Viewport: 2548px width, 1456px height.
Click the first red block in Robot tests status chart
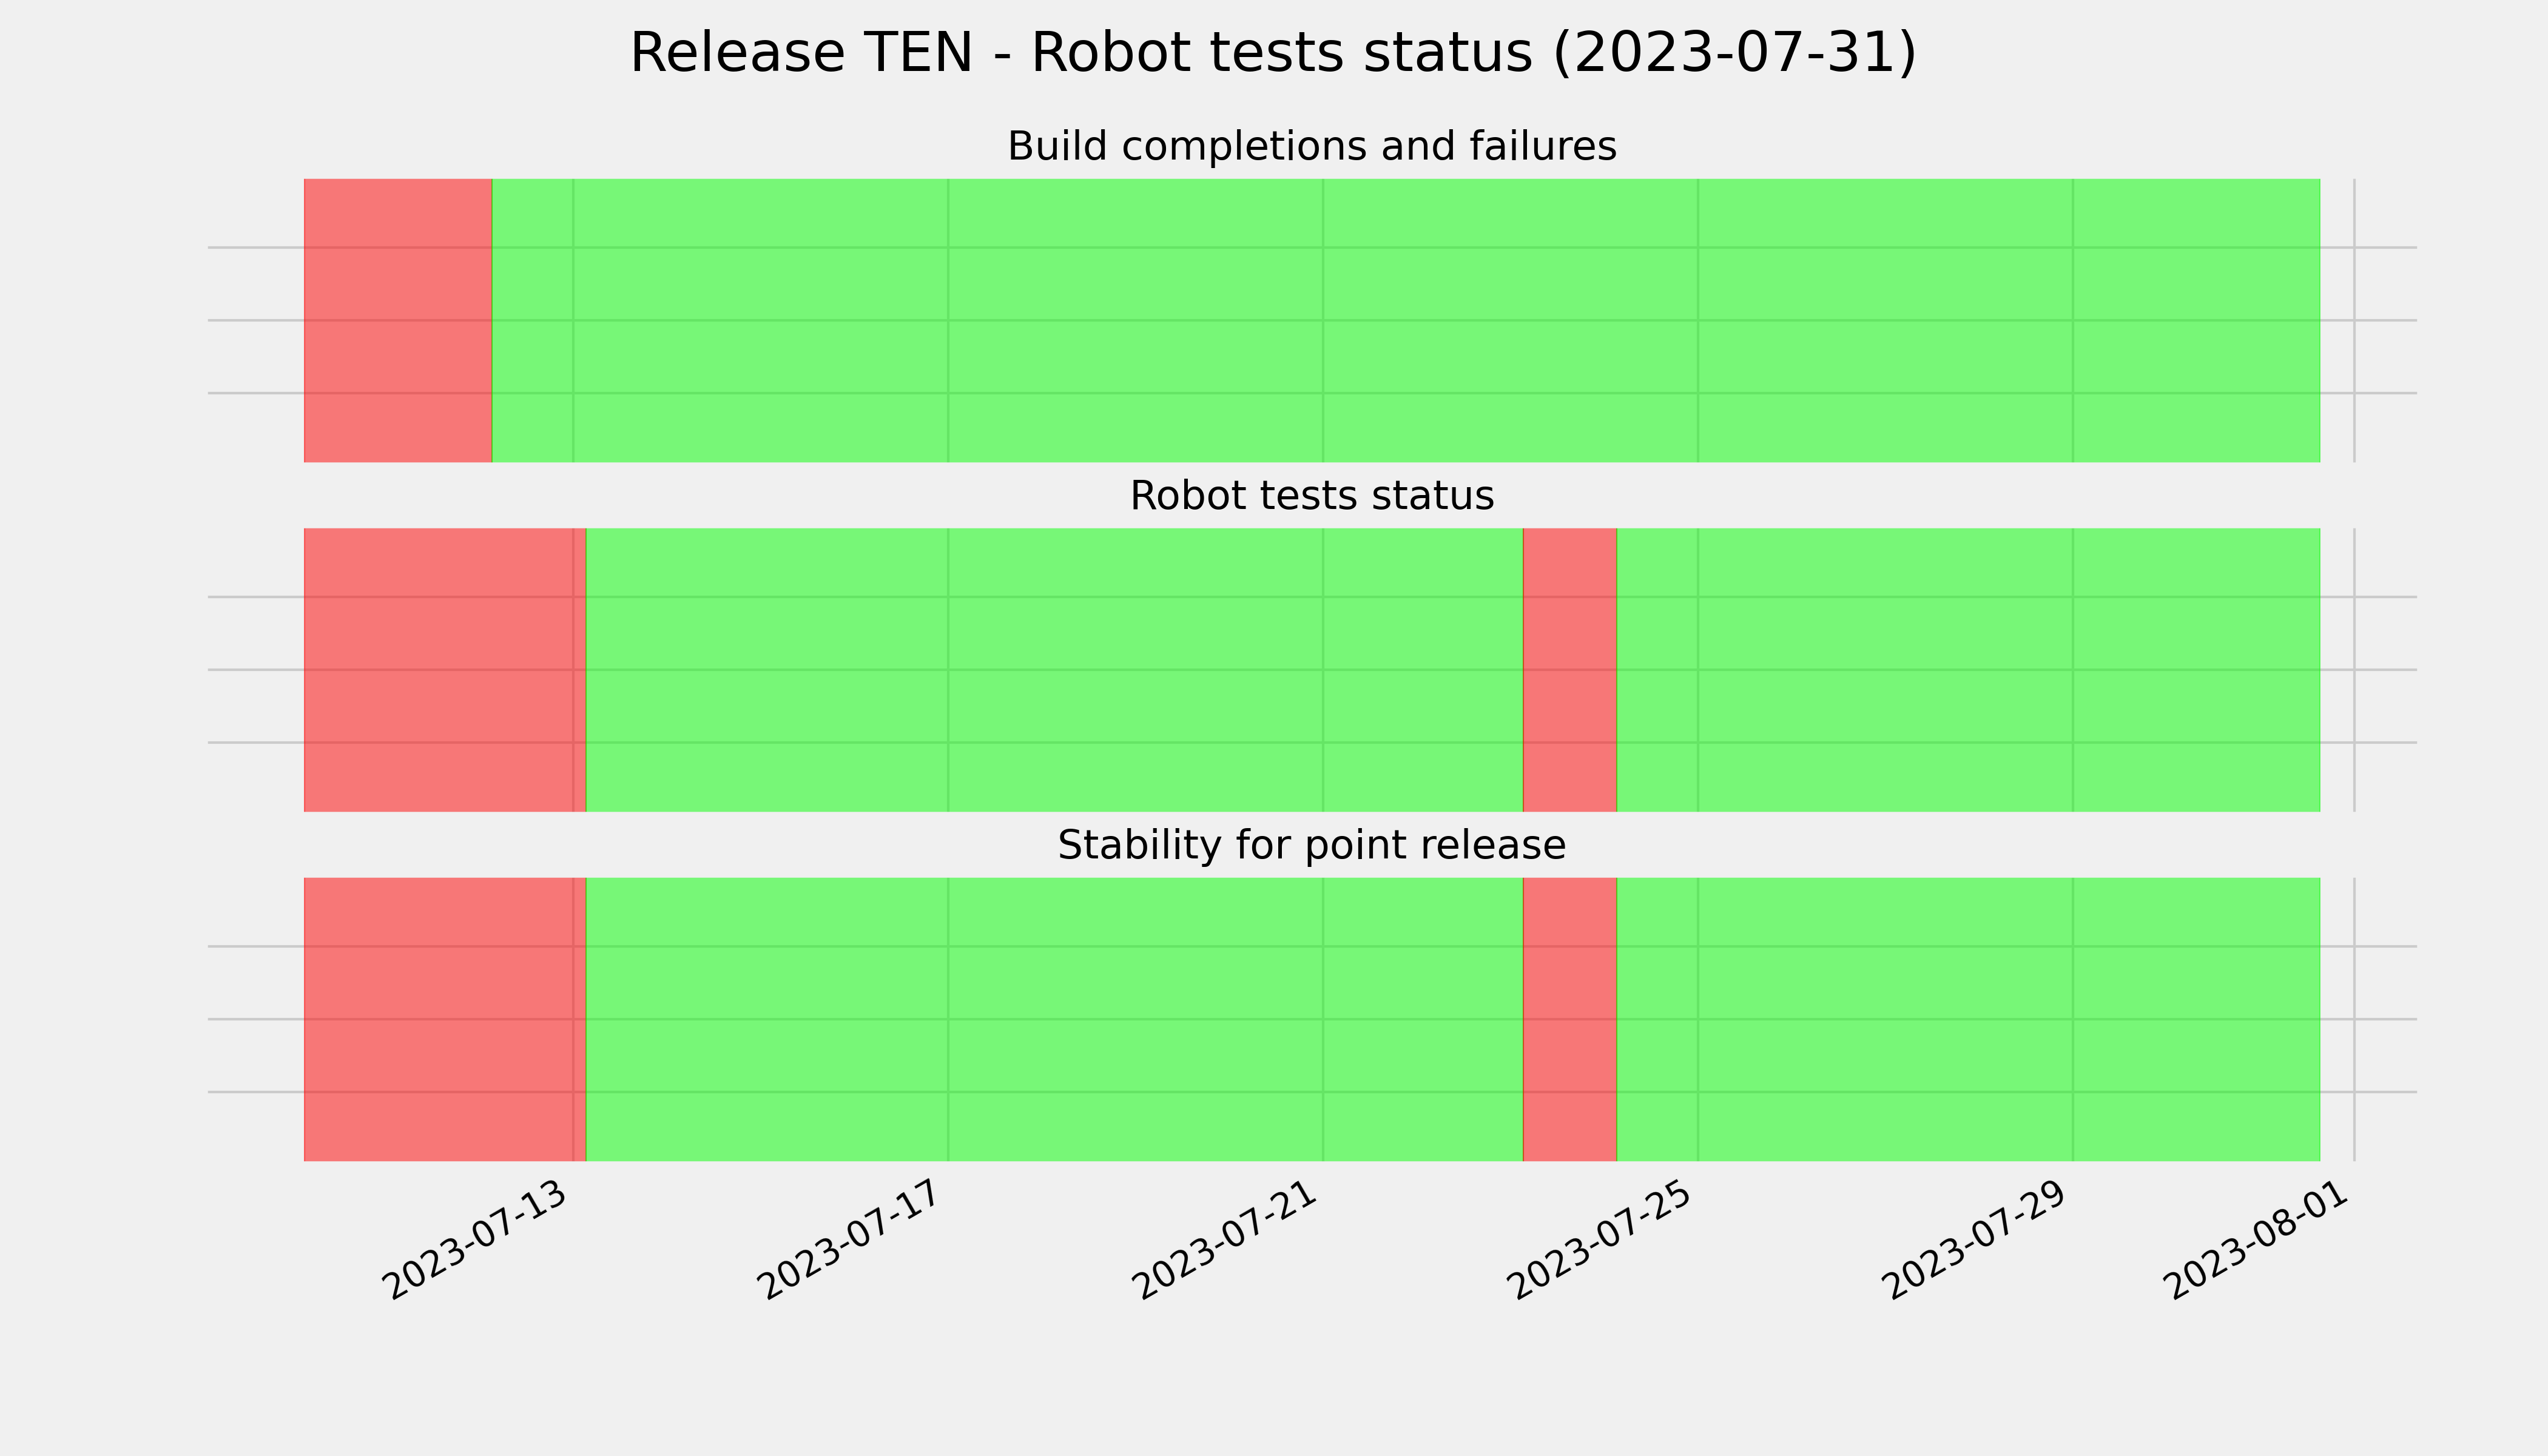[x=445, y=670]
